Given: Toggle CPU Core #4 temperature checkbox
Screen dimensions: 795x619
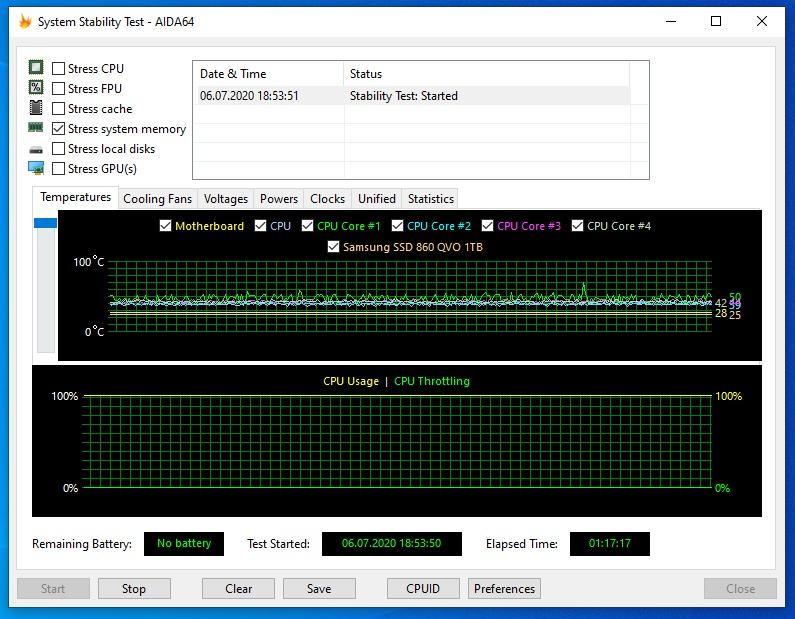Looking at the screenshot, I should coord(577,226).
